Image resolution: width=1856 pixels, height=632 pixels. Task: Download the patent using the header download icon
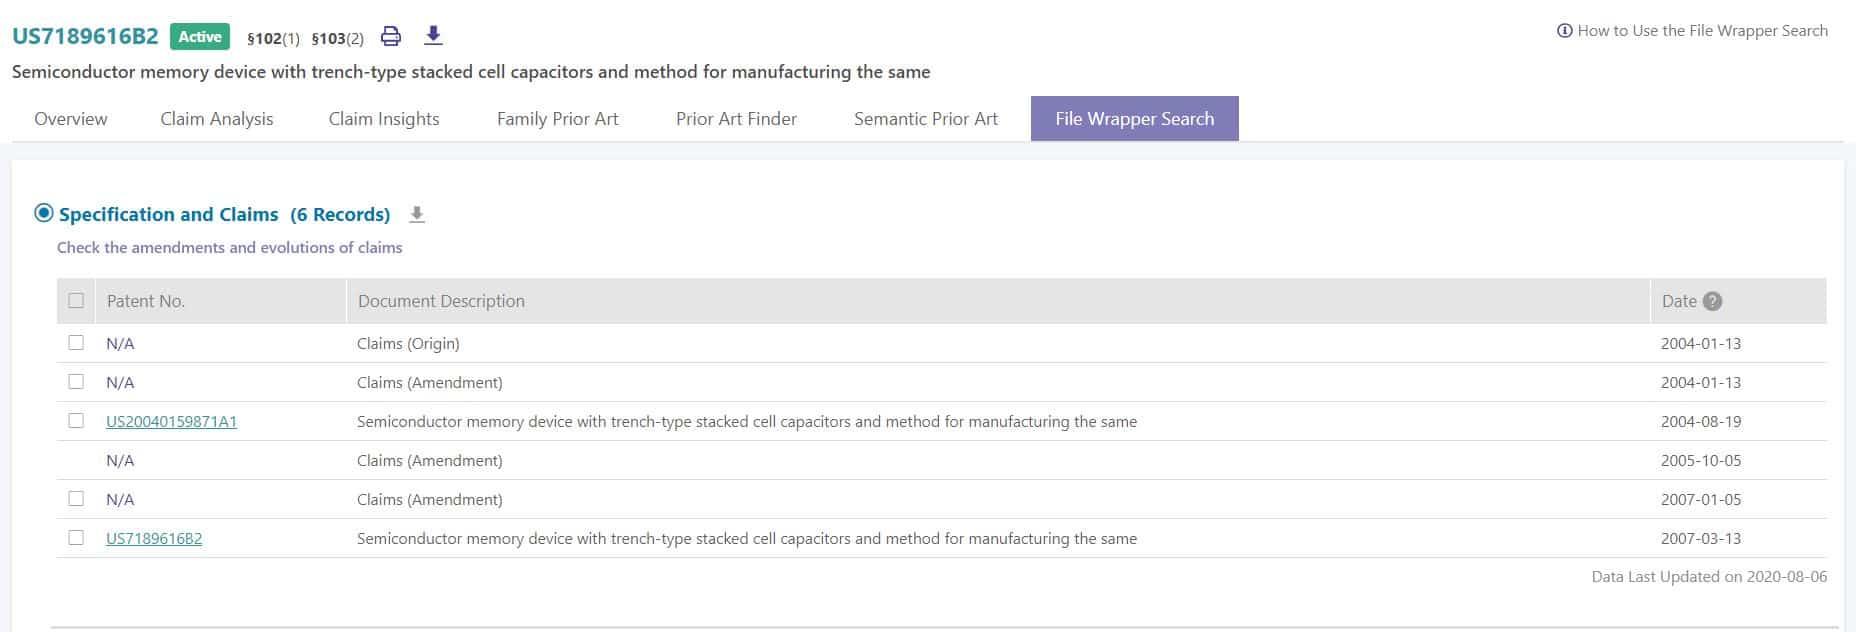433,36
